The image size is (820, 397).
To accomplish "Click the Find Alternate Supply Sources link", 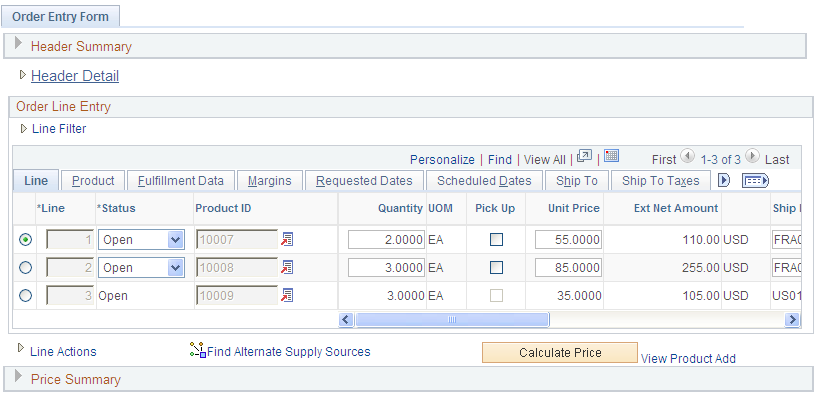I will [289, 351].
